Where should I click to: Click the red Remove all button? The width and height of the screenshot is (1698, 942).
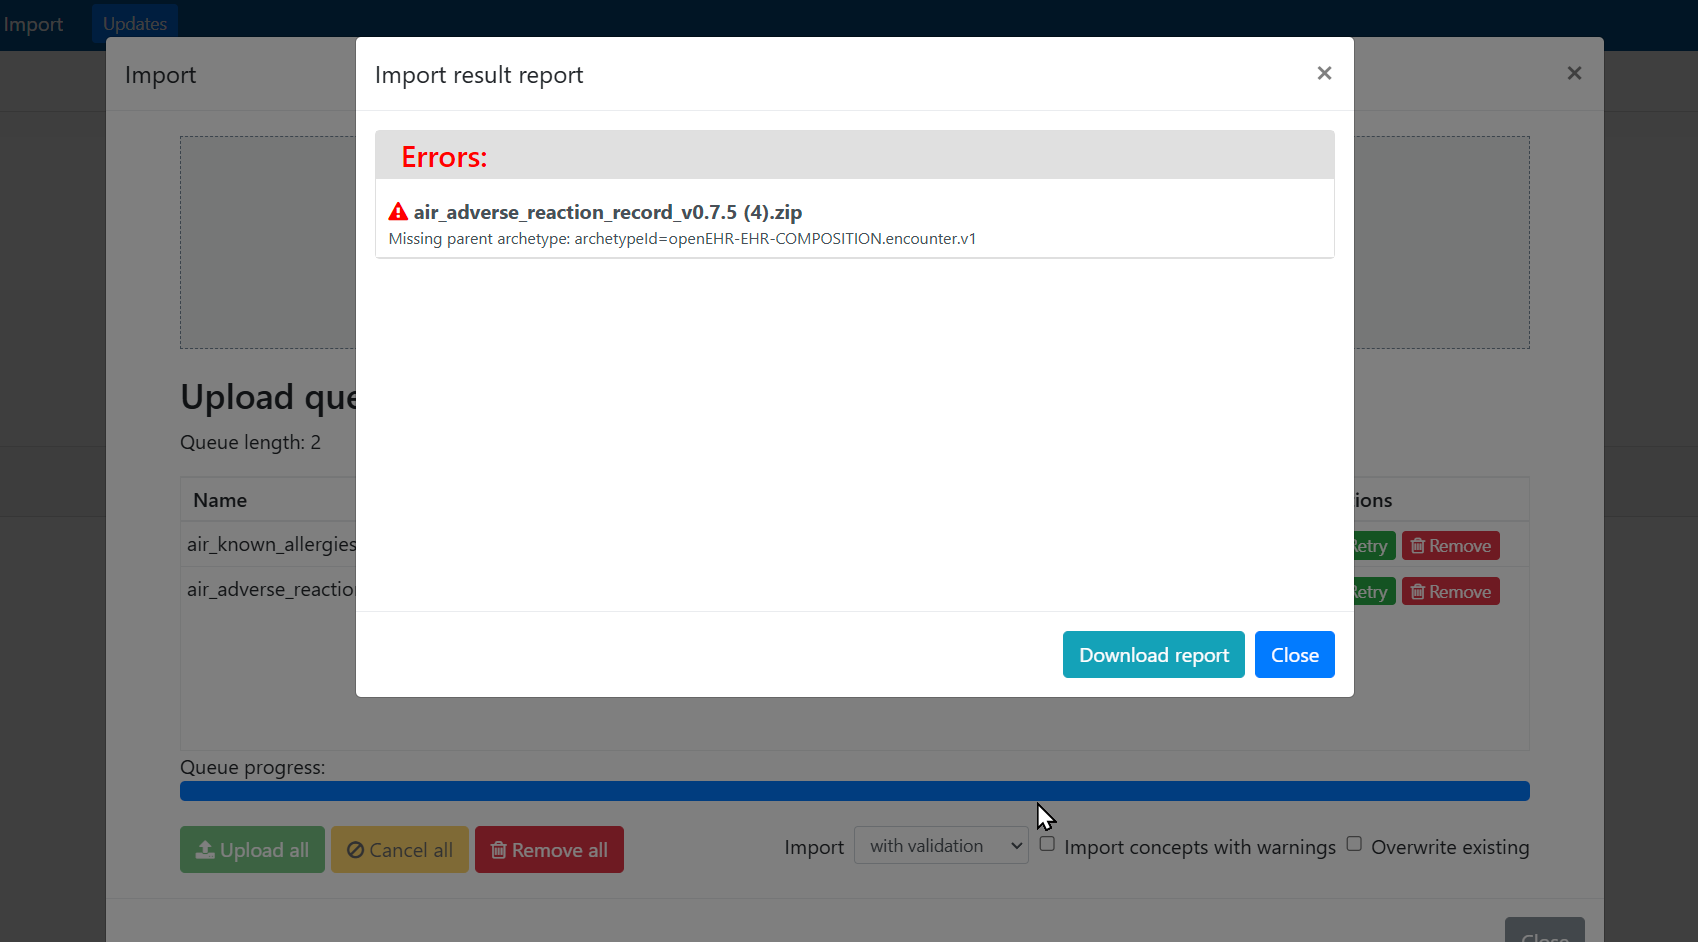pyautogui.click(x=549, y=850)
